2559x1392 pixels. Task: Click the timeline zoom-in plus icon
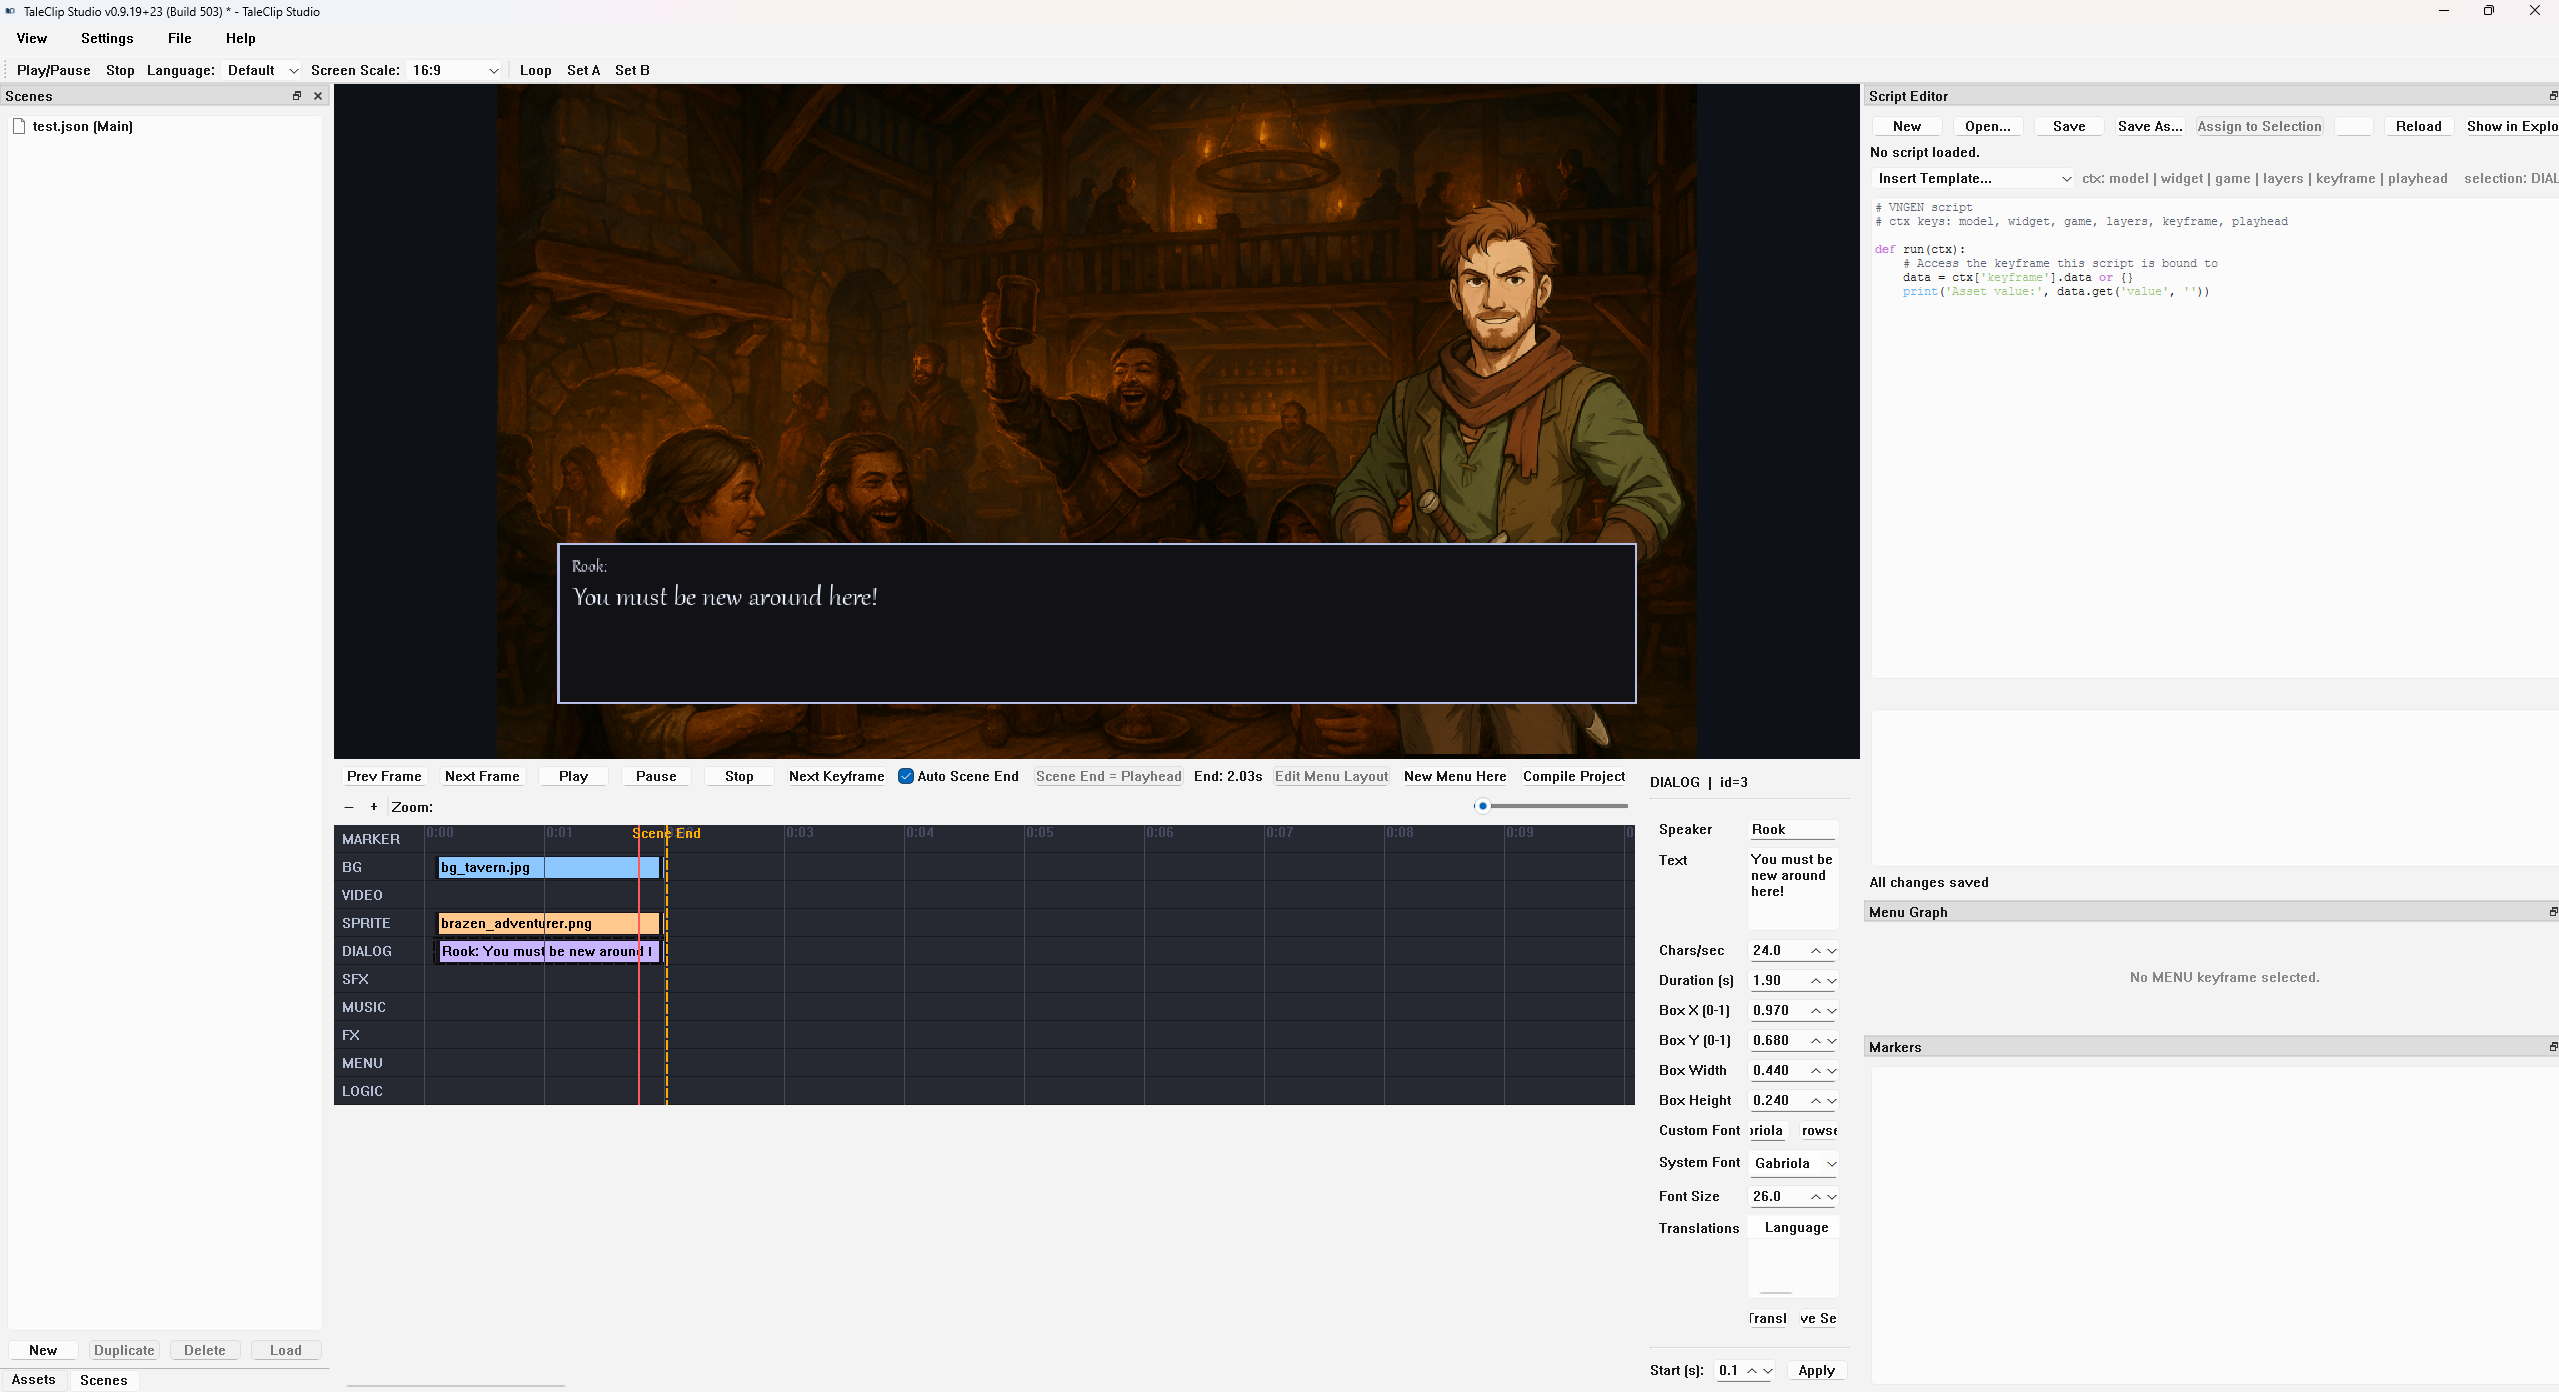374,807
